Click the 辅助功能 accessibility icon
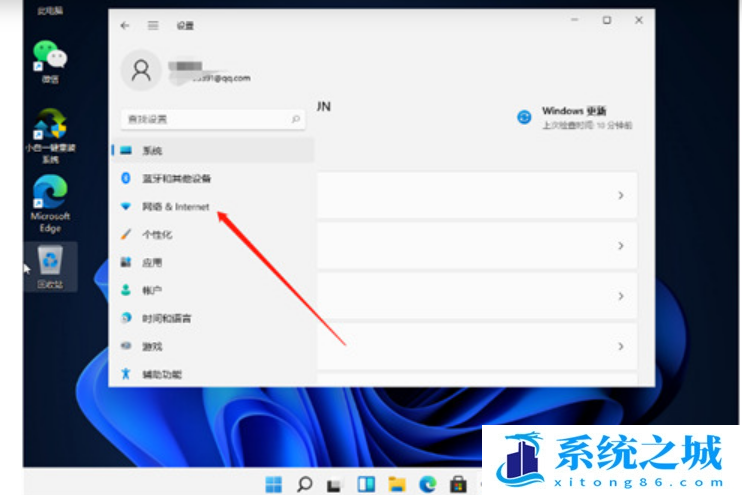 point(126,374)
